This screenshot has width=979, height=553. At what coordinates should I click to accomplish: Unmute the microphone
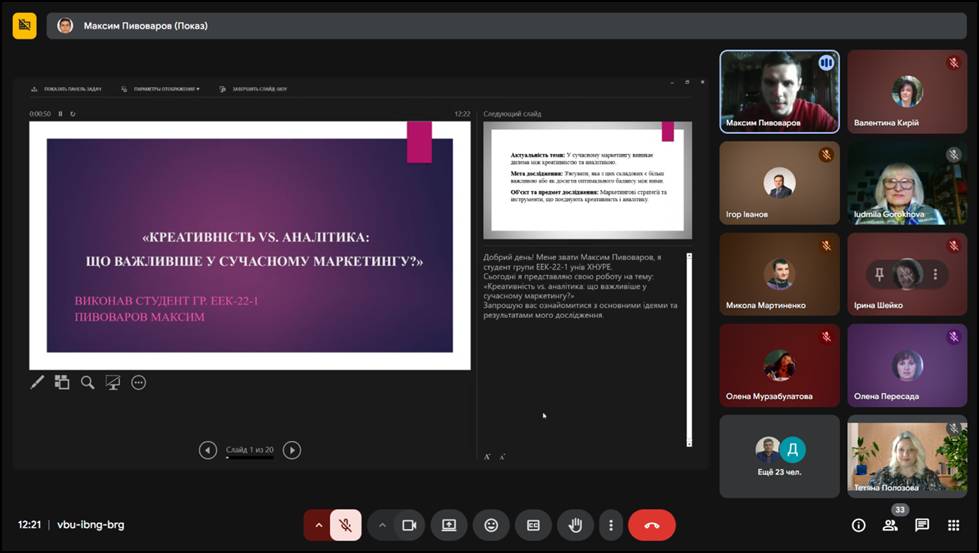coord(345,525)
